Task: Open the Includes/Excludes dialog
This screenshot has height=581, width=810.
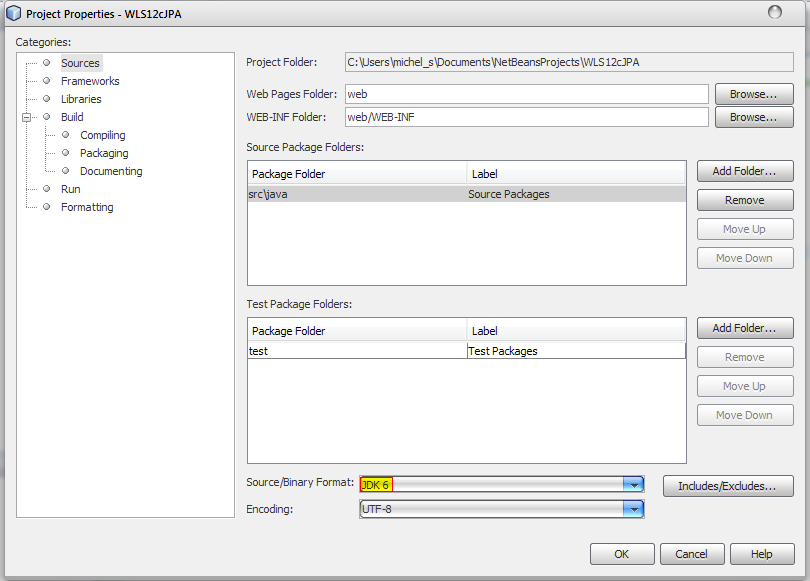Action: point(727,486)
